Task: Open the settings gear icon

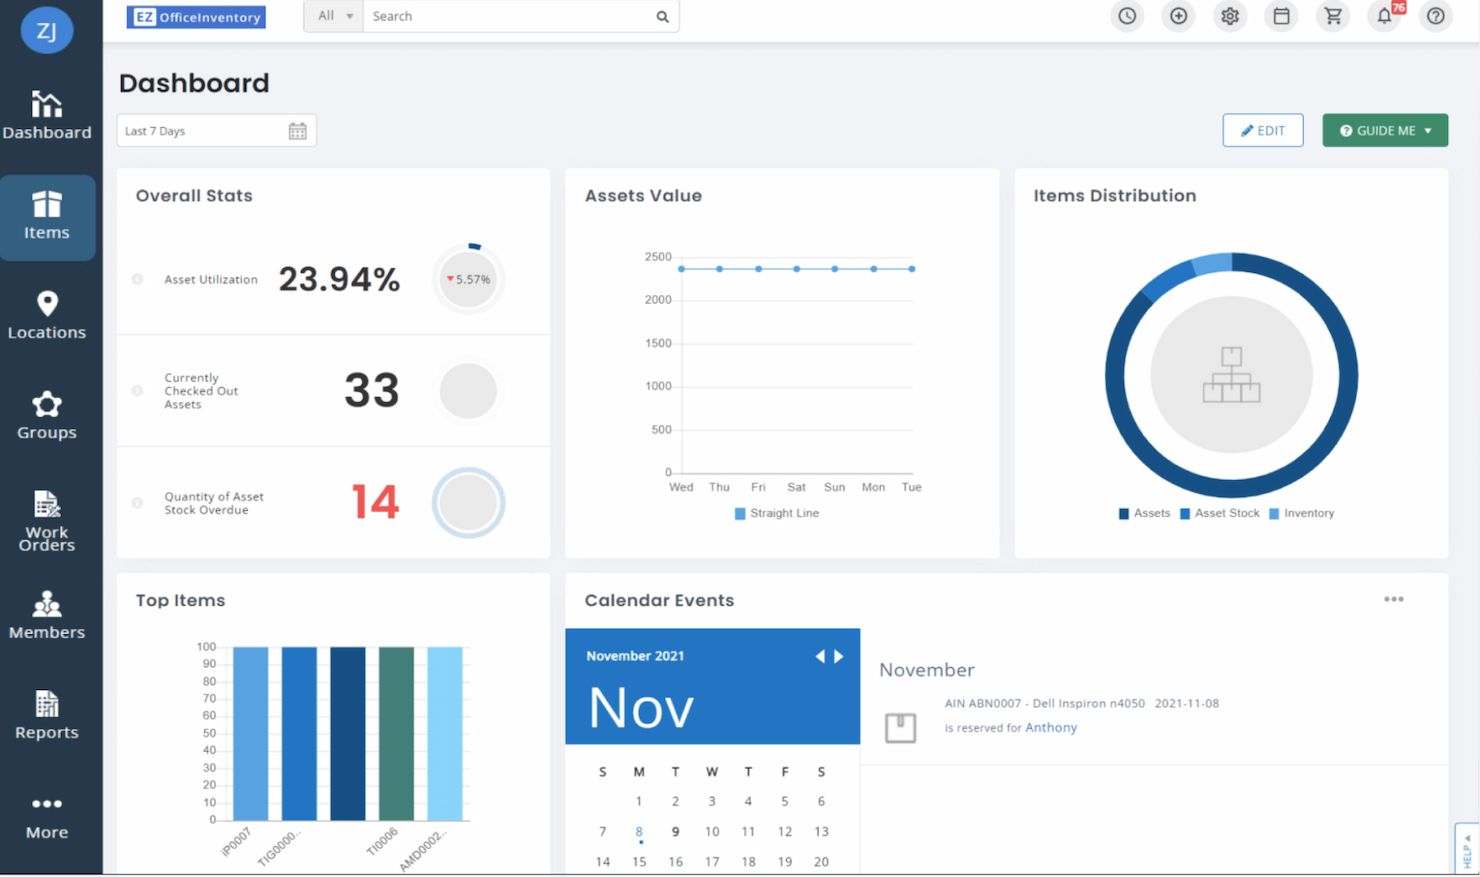Action: tap(1230, 16)
